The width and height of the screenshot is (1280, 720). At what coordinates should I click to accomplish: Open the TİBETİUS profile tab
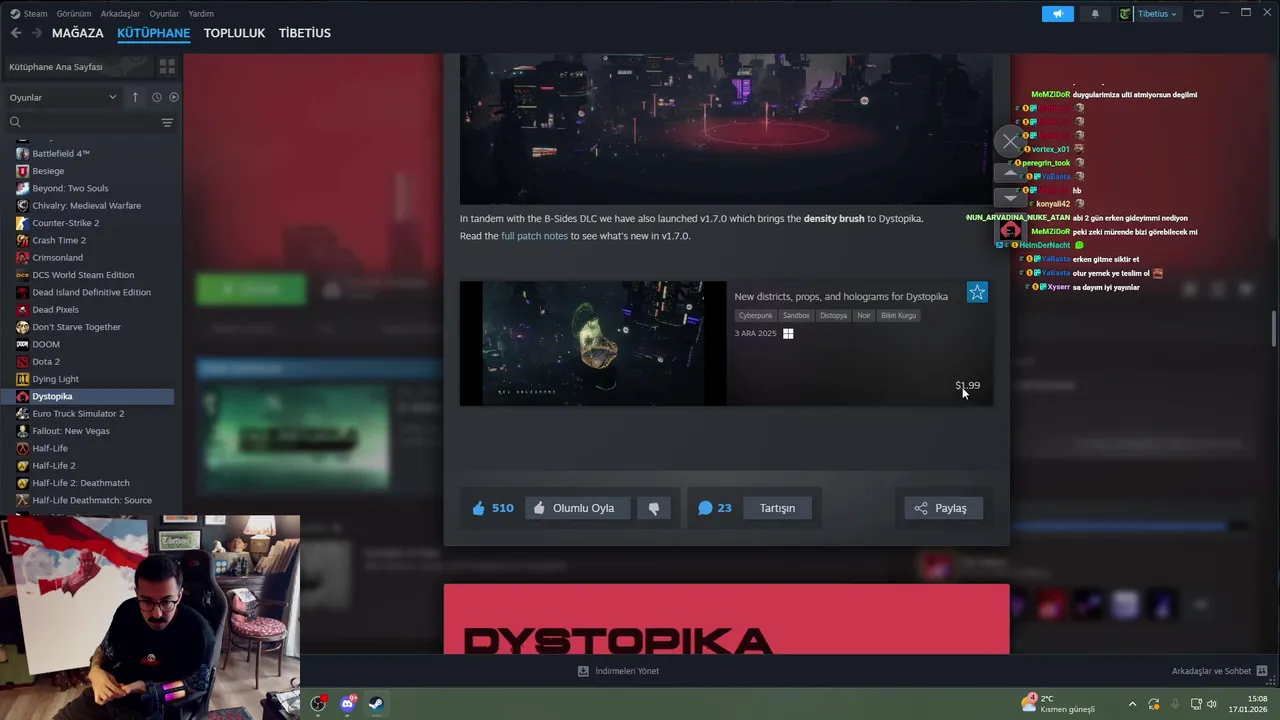pos(305,33)
